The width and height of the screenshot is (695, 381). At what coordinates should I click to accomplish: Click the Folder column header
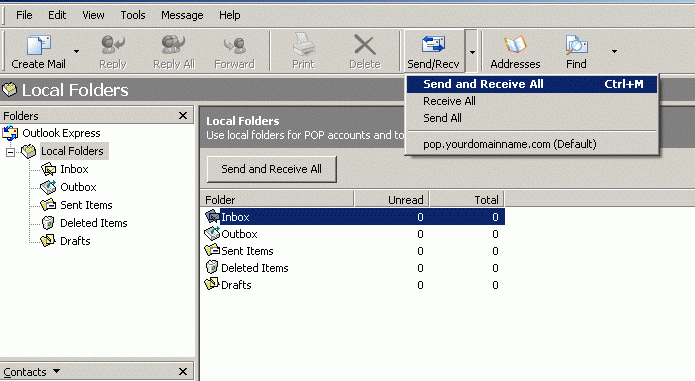277,200
